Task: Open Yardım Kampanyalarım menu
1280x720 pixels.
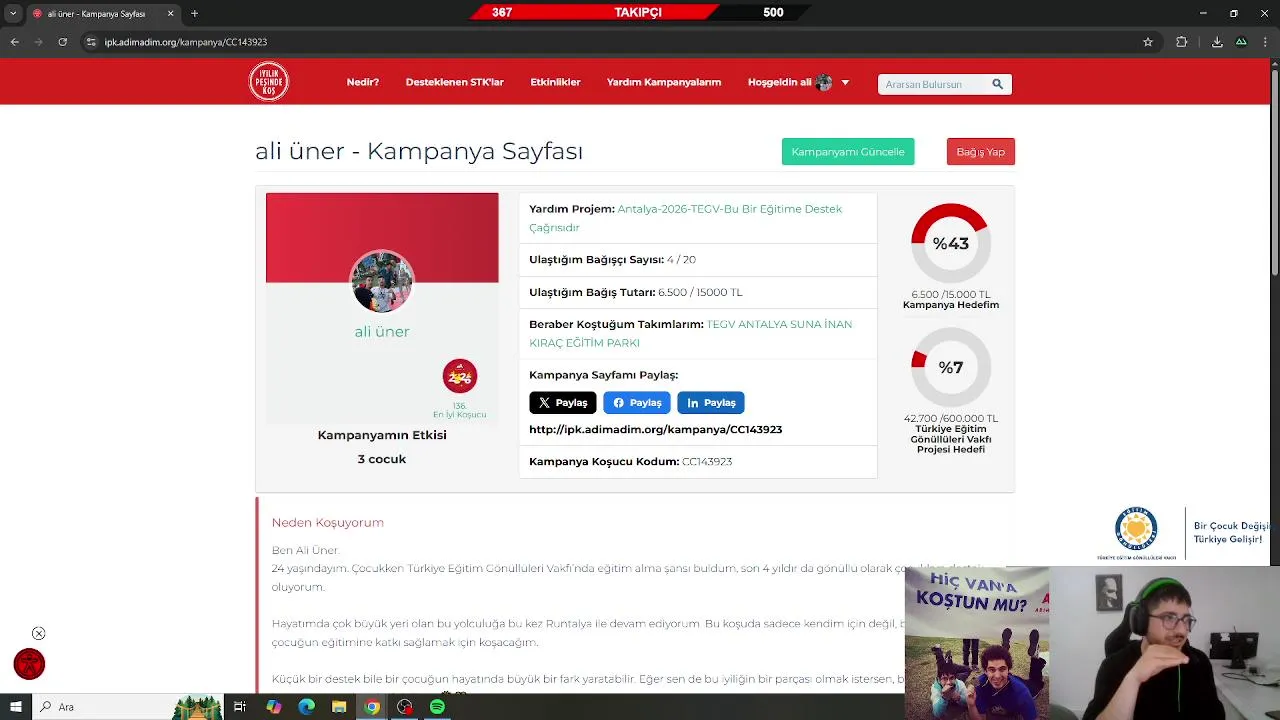Action: 664,82
